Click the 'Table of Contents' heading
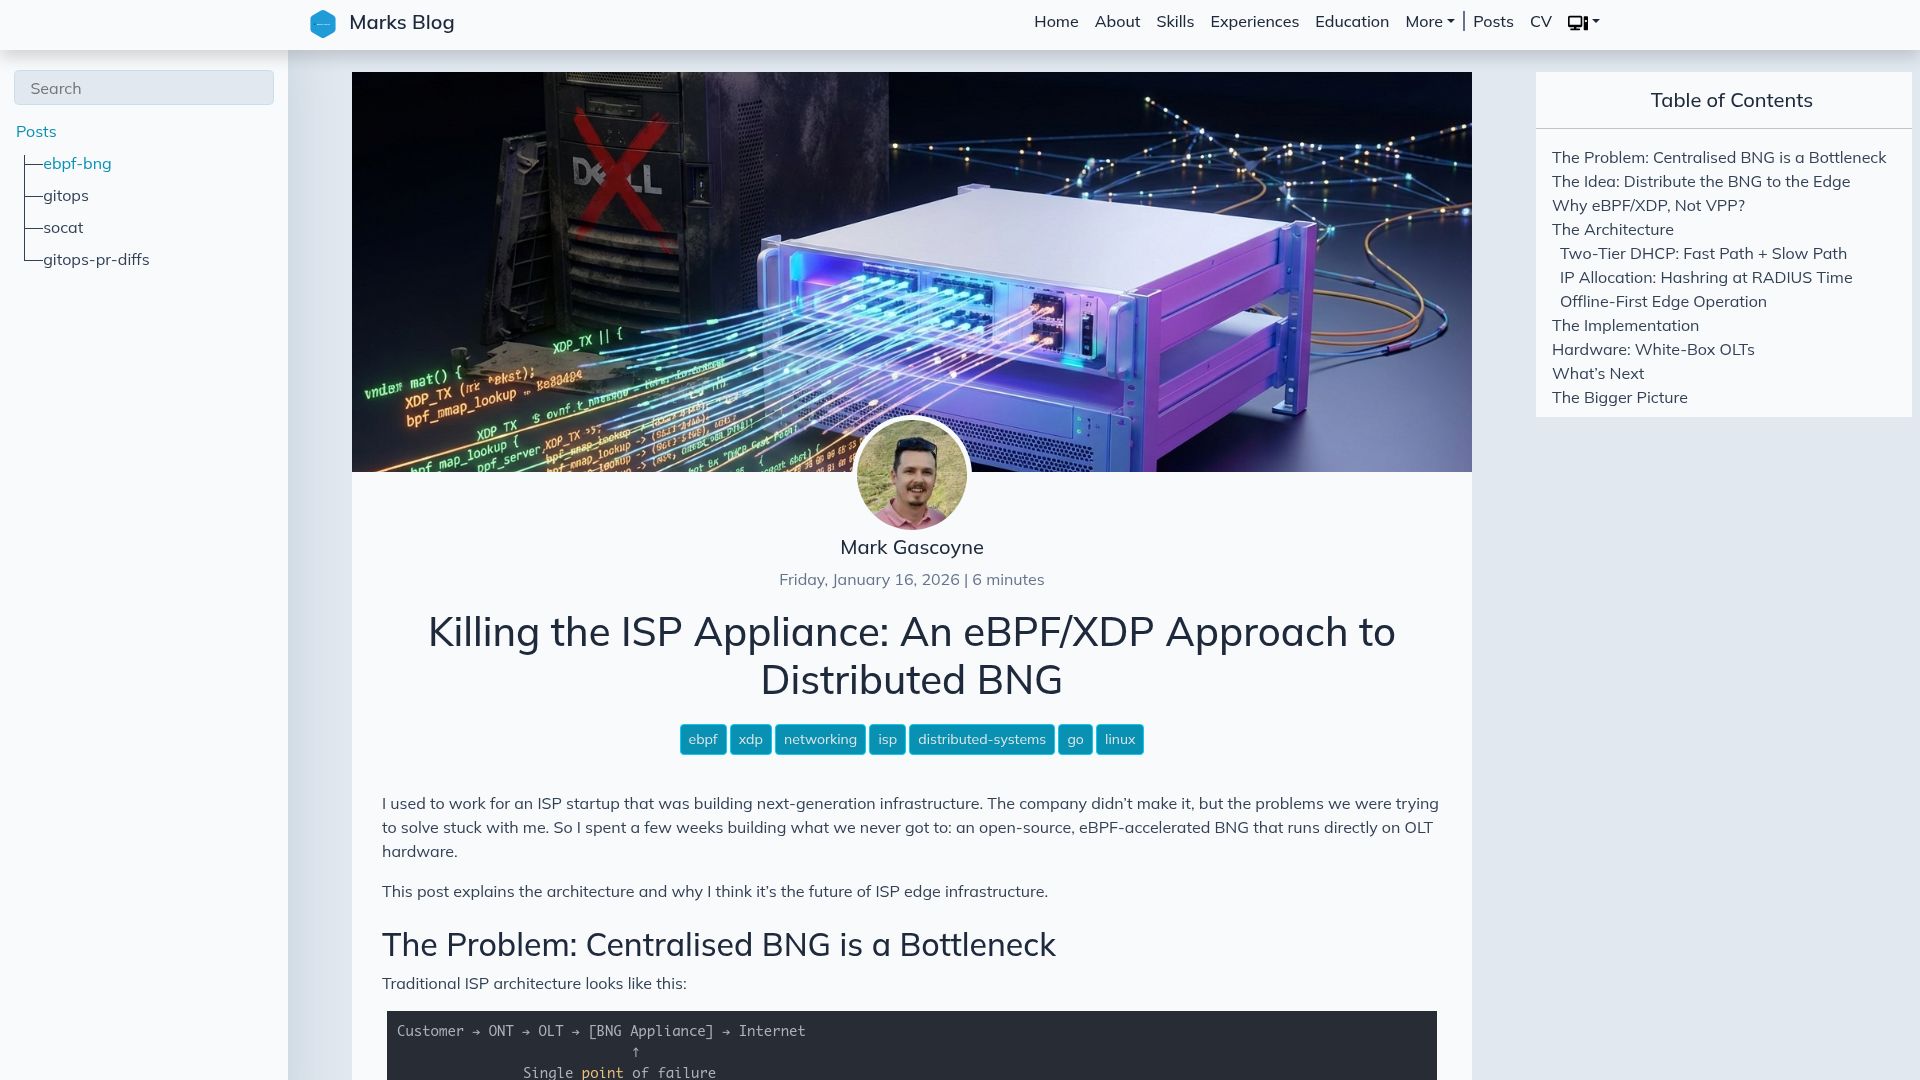This screenshot has height=1080, width=1920. [x=1731, y=101]
